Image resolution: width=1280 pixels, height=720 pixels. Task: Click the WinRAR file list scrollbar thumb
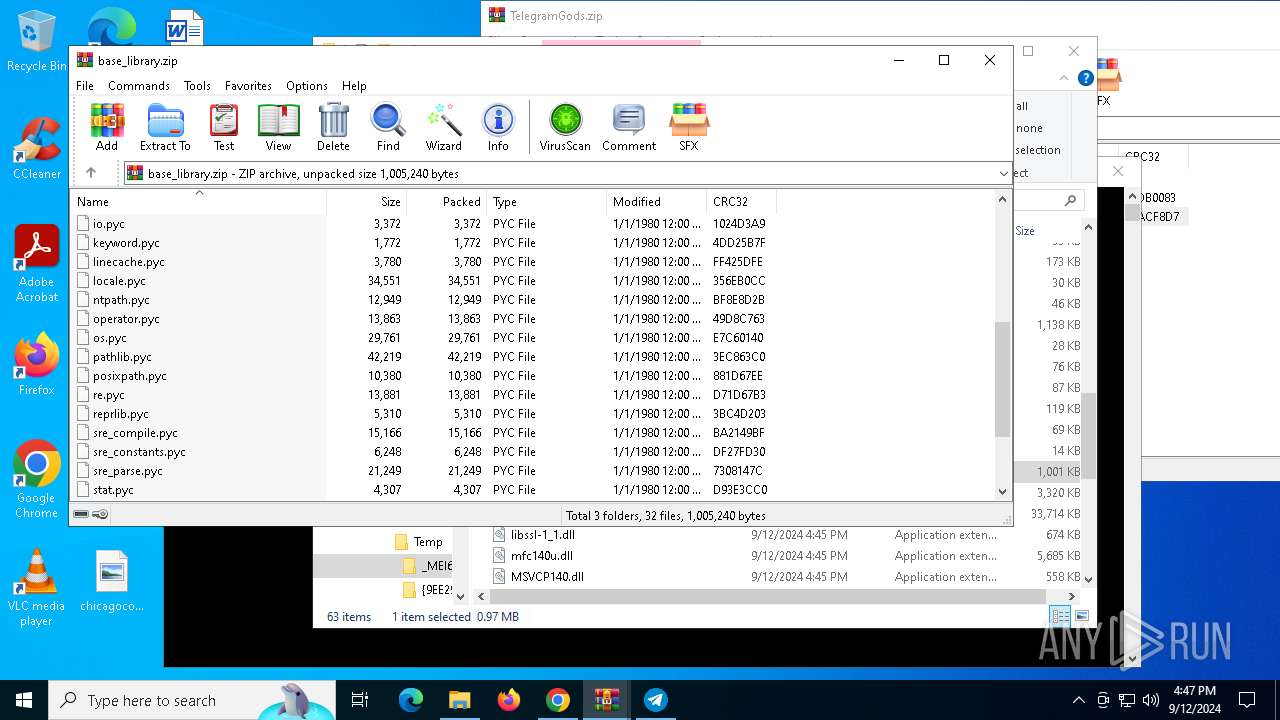[x=1003, y=379]
